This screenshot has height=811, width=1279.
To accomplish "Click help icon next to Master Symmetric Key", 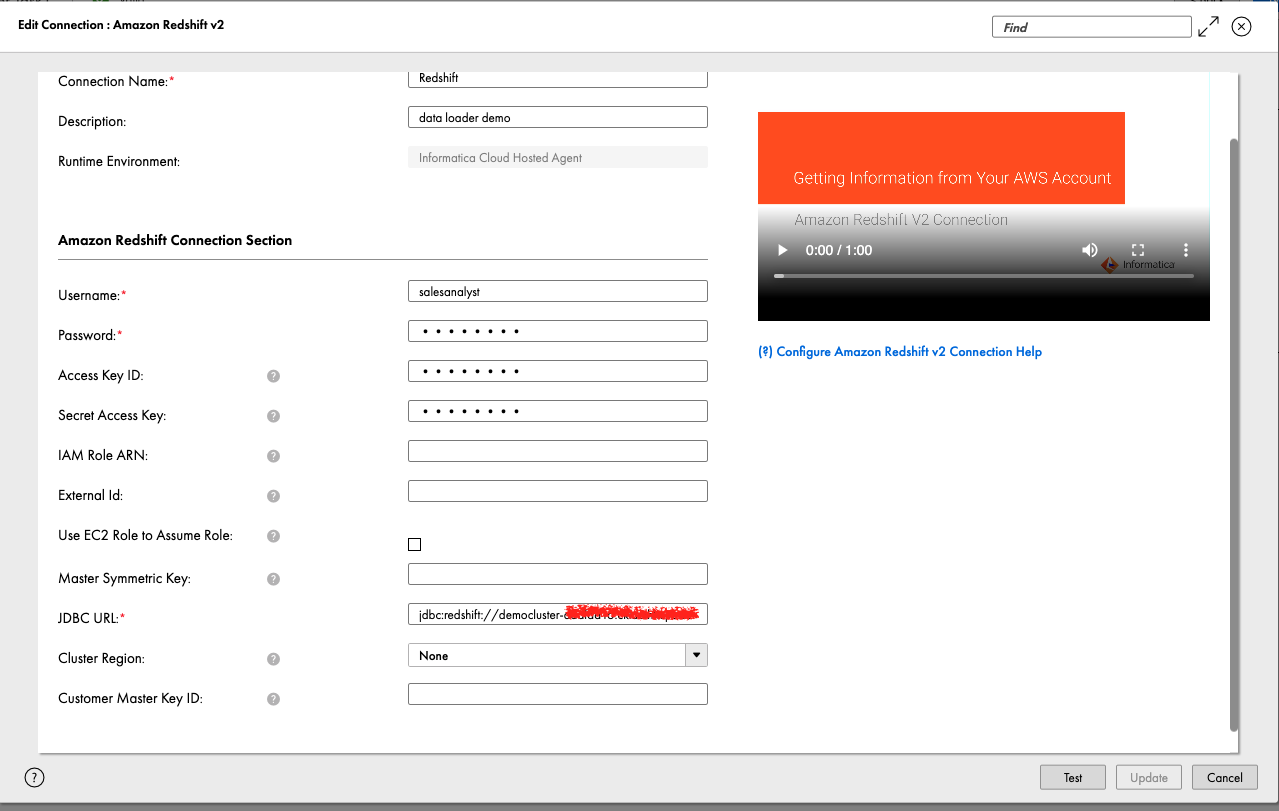I will [x=273, y=579].
